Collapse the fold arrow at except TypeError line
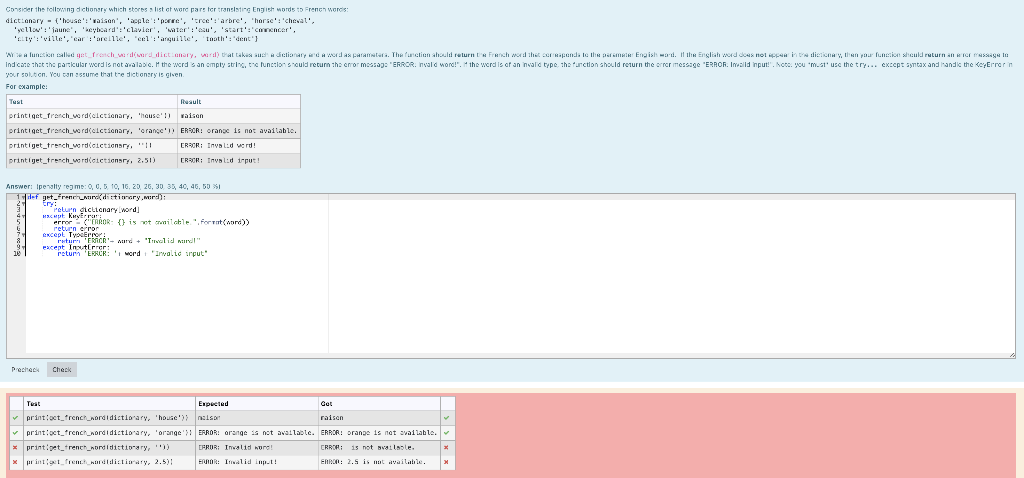 (24, 234)
